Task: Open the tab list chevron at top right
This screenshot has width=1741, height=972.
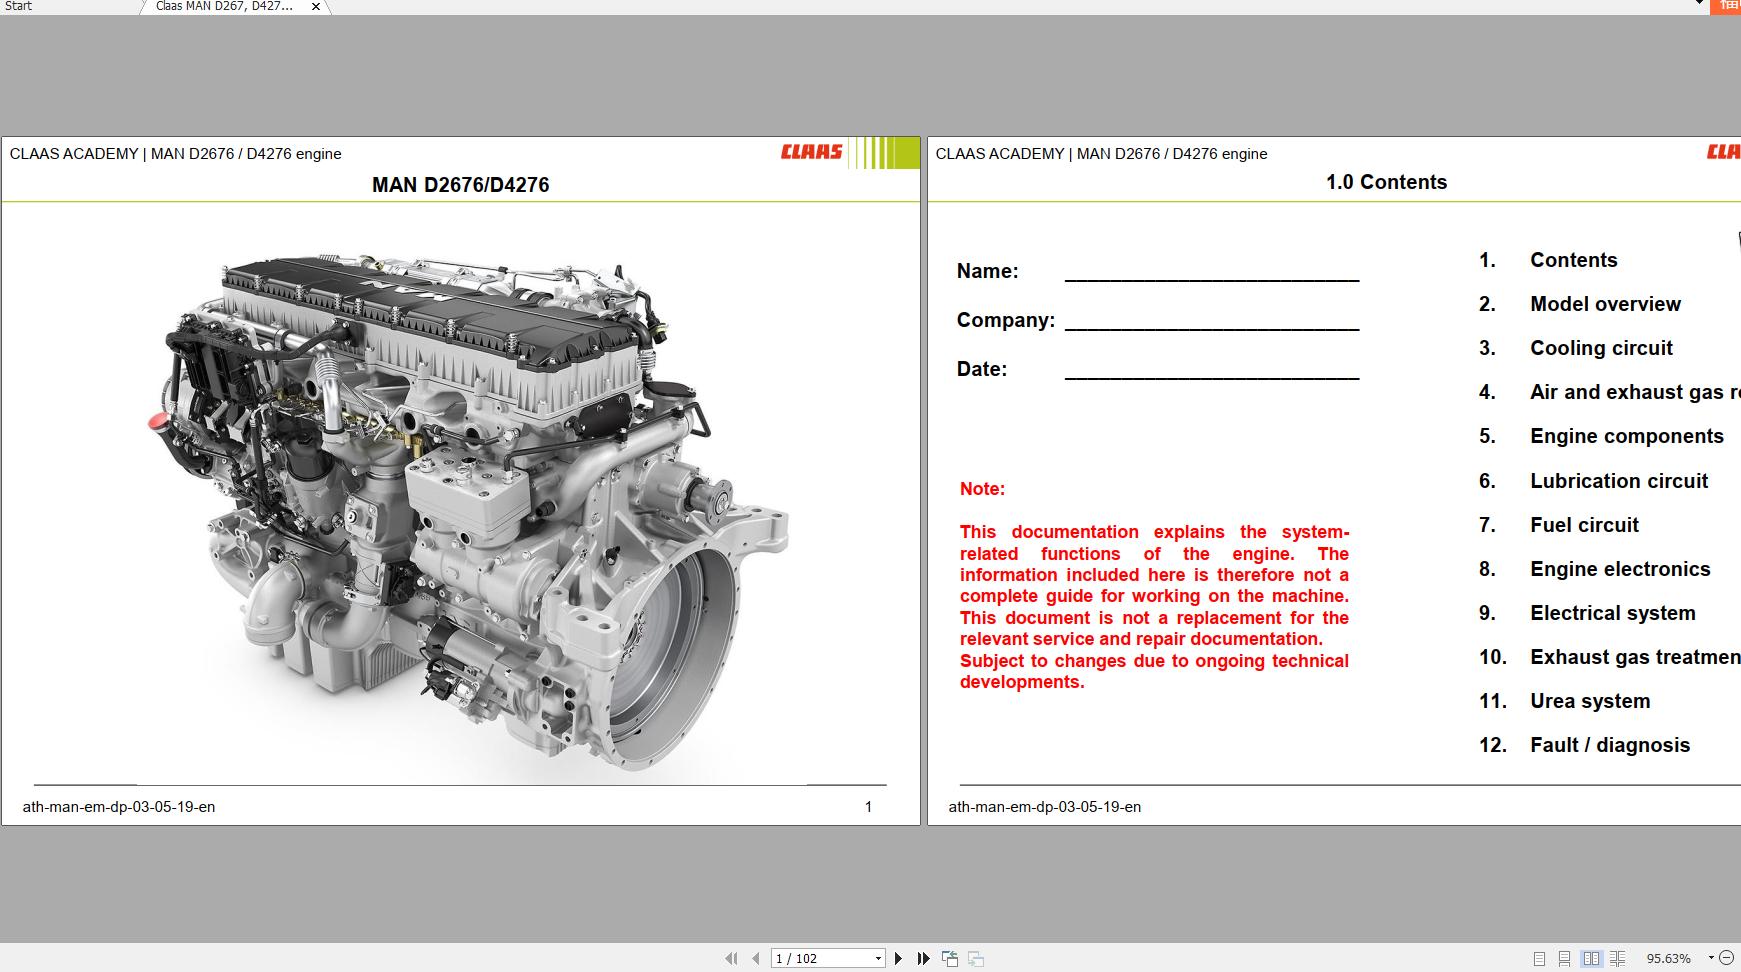Action: pyautogui.click(x=1699, y=4)
